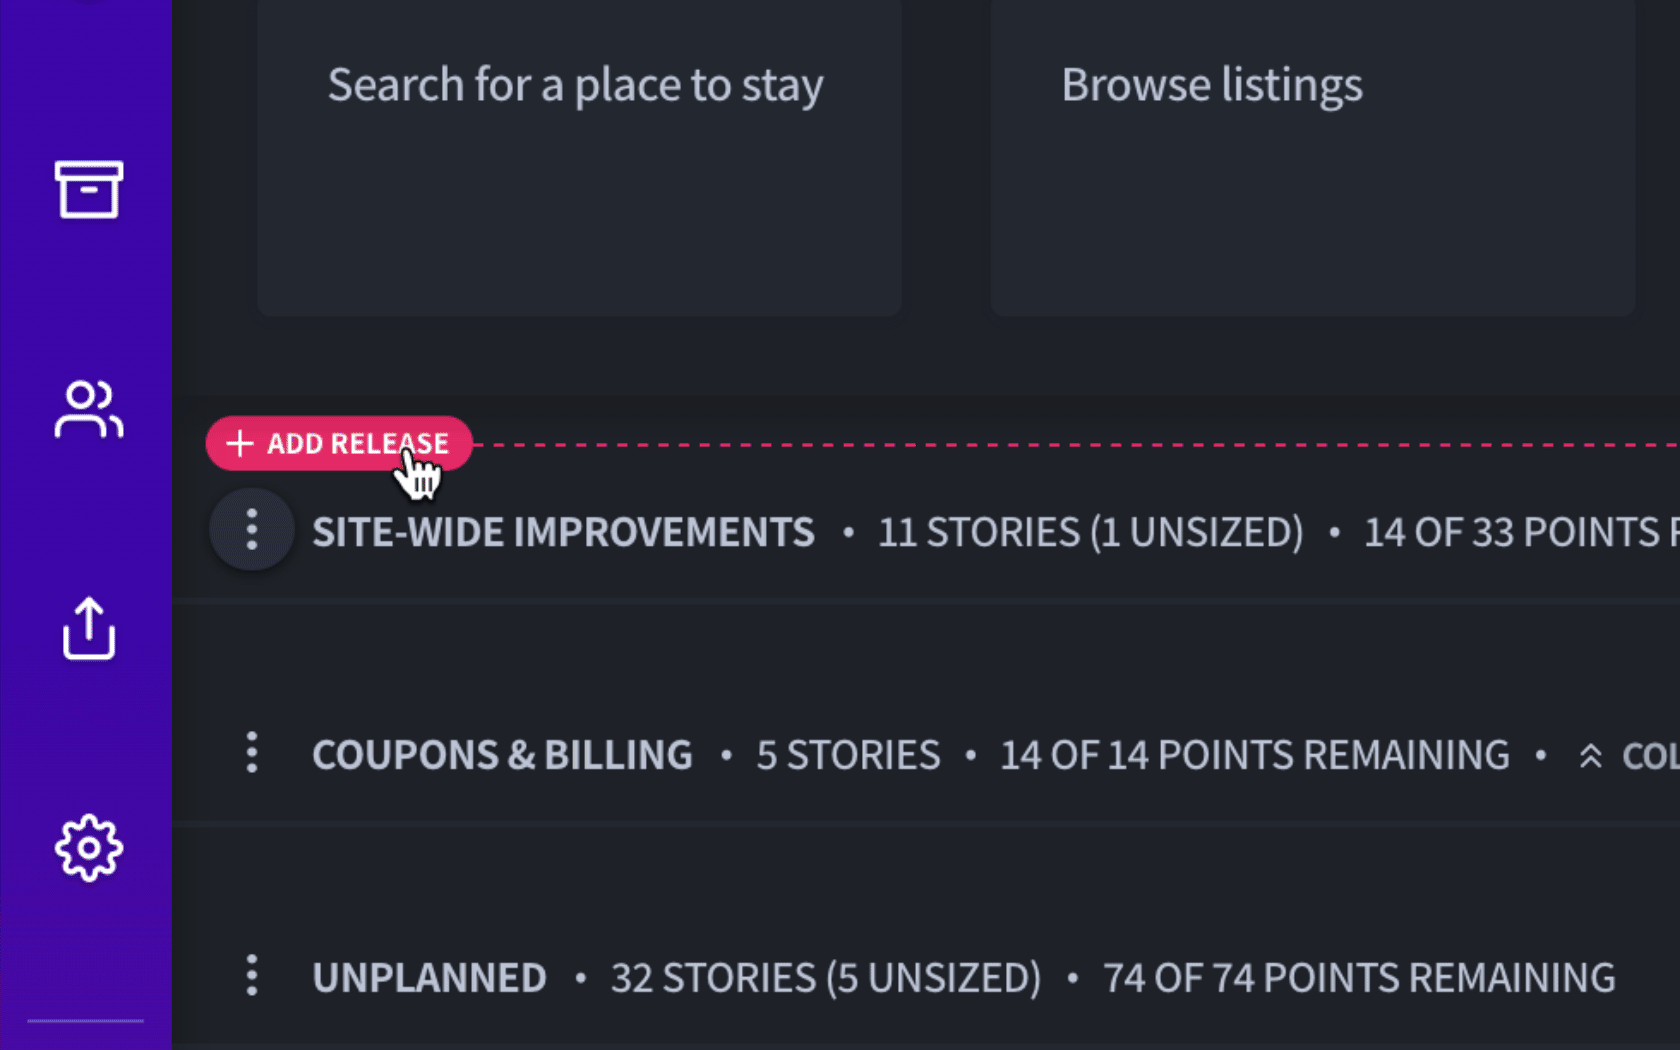Click "32 Stories (5 Unsized)" summary
This screenshot has width=1680, height=1050.
point(826,978)
